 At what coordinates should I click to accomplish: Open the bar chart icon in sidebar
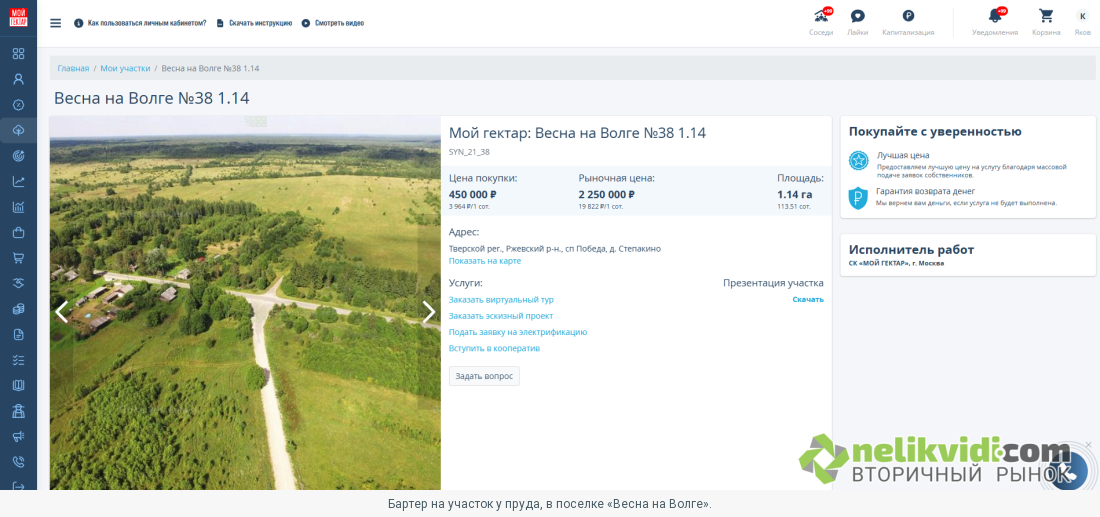point(18,207)
